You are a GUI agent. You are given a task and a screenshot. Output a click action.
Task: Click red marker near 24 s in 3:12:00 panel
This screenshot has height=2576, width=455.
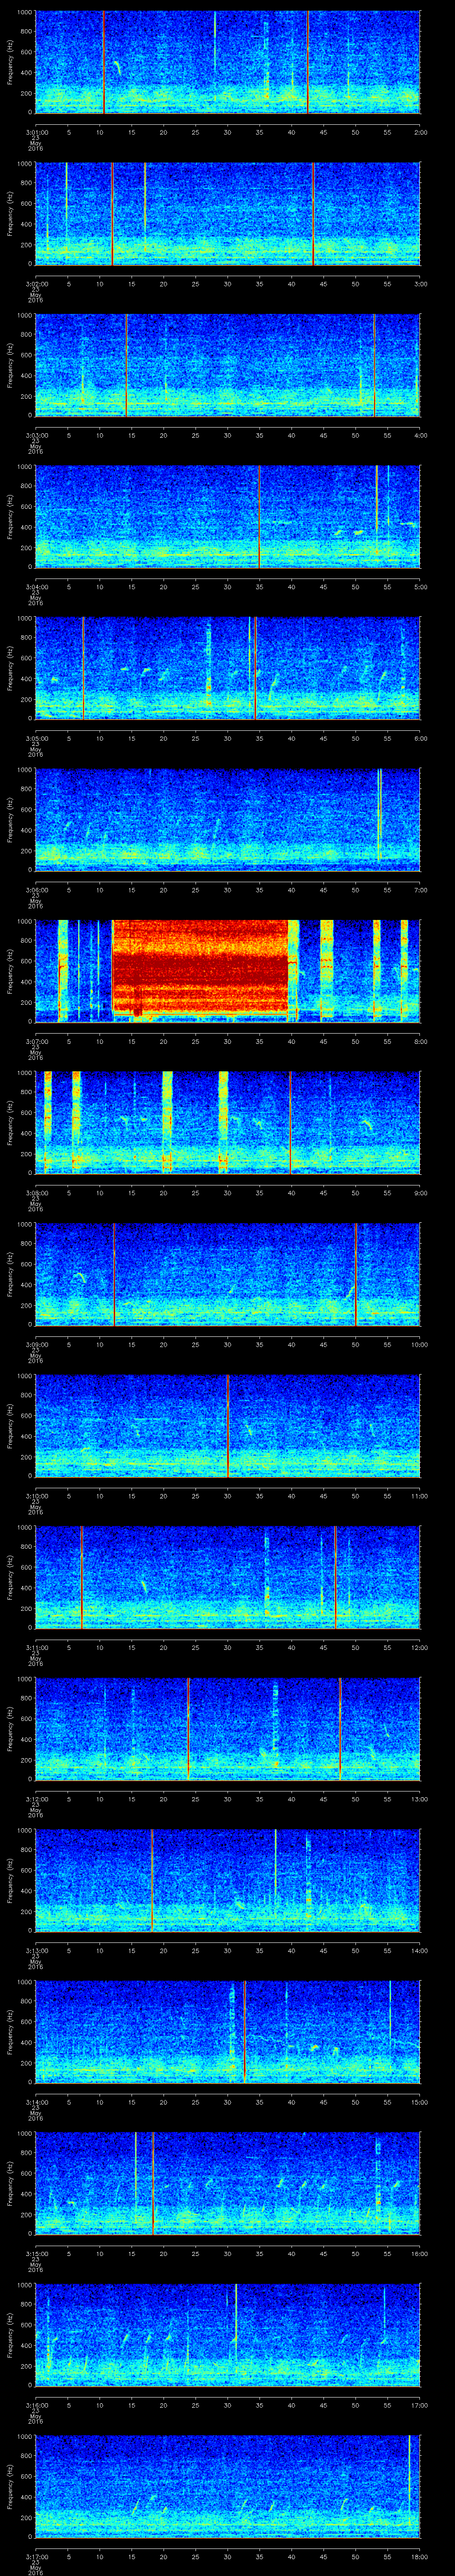pyautogui.click(x=188, y=1729)
